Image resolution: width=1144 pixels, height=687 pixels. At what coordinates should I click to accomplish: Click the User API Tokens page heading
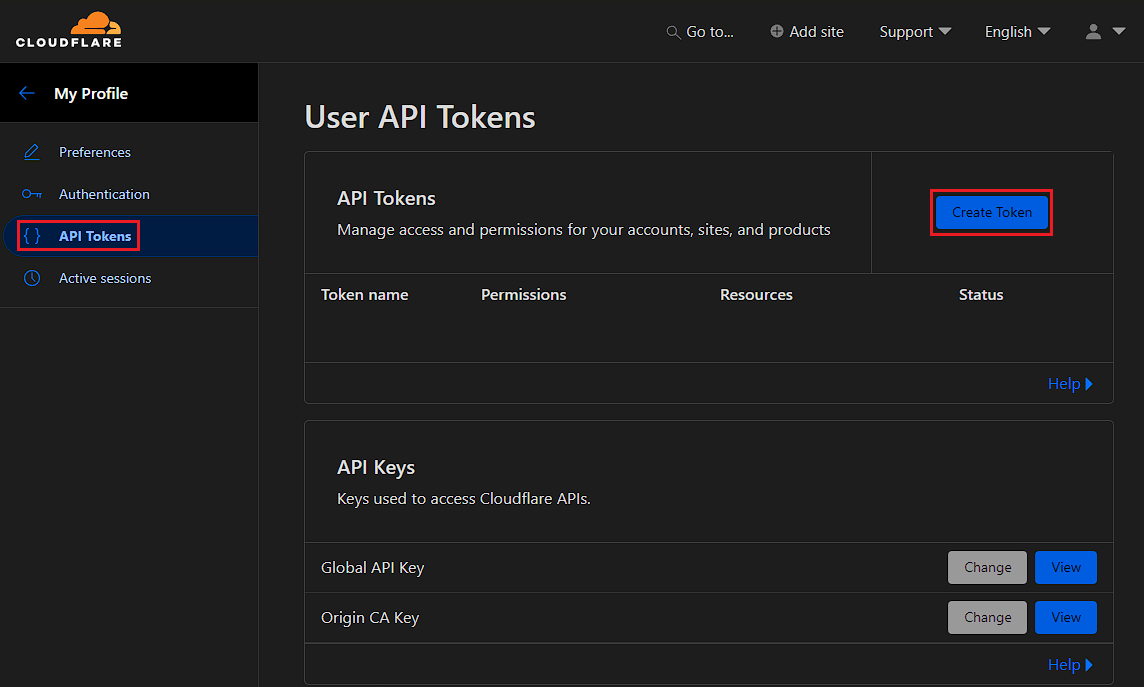click(x=420, y=117)
